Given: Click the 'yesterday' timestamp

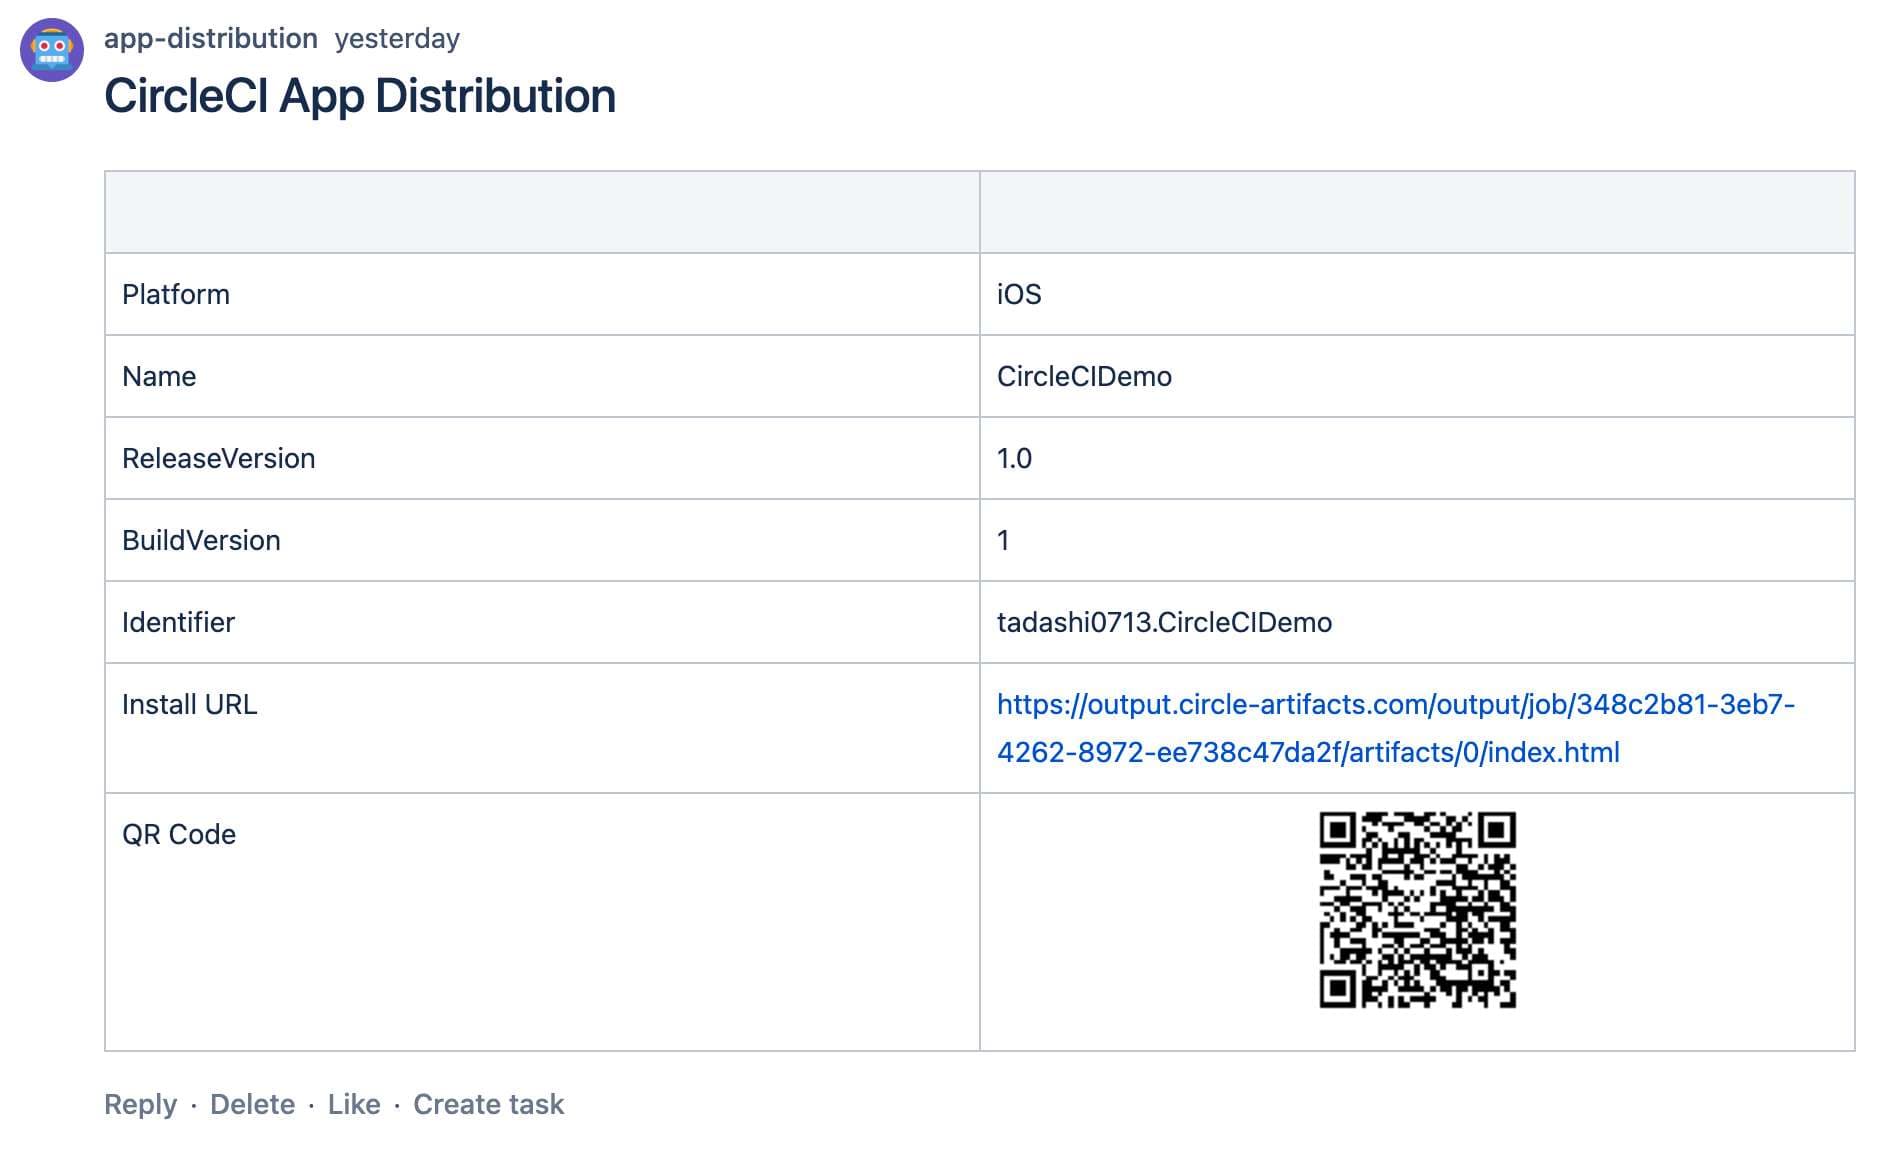Looking at the screenshot, I should (397, 39).
